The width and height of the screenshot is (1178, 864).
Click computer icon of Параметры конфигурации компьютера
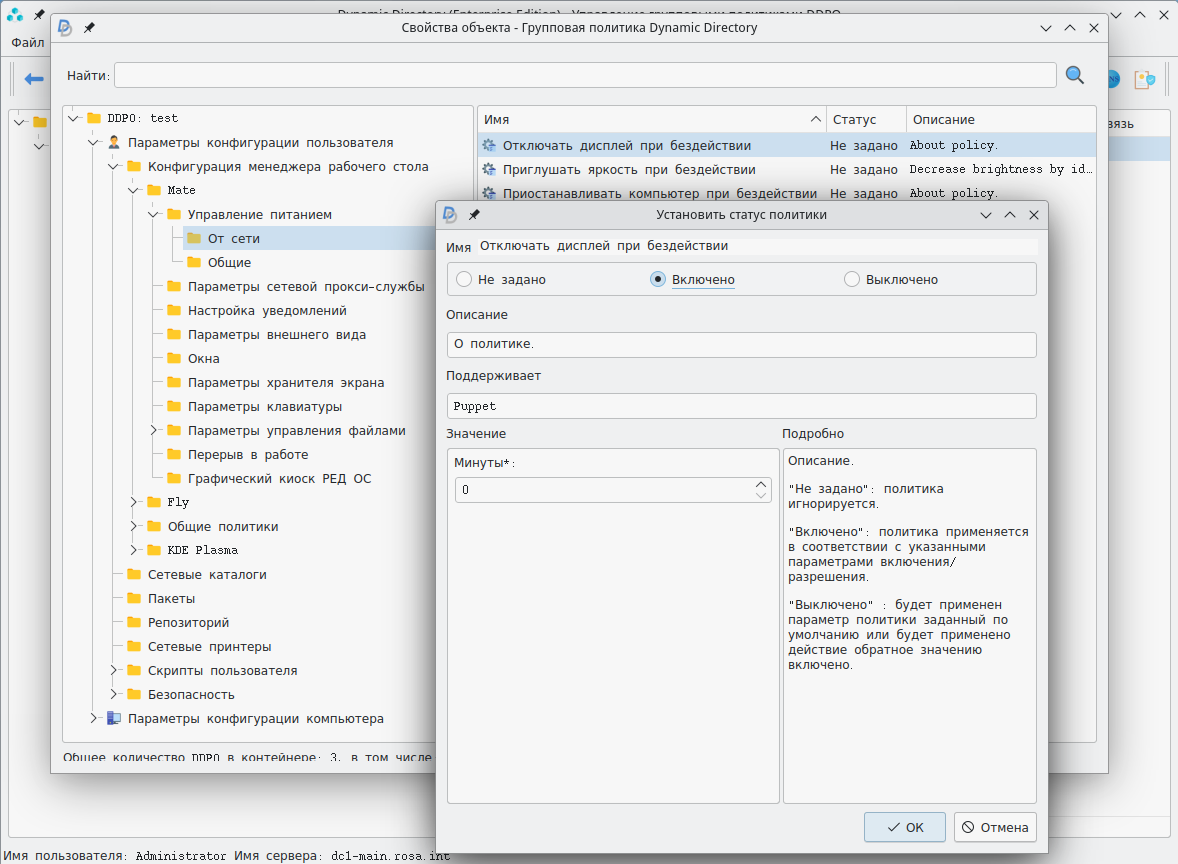point(114,718)
